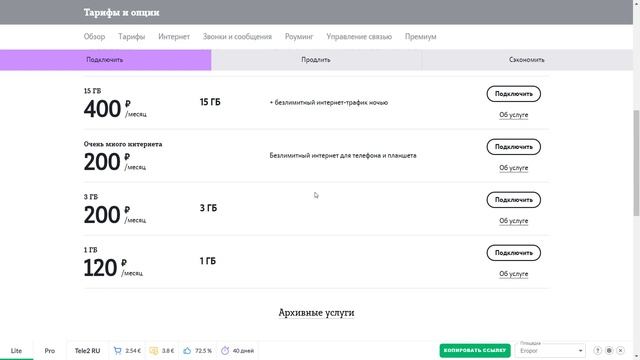Click the 400 ₽/месяц price
The width and height of the screenshot is (640, 360).
(x=115, y=109)
